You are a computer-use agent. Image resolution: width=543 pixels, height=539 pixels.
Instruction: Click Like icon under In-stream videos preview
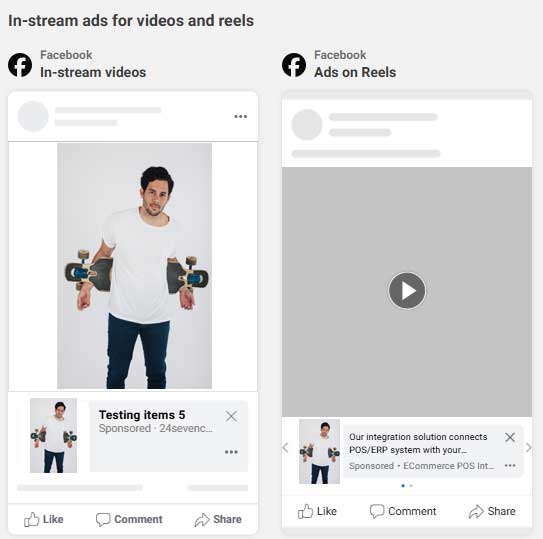tap(32, 519)
